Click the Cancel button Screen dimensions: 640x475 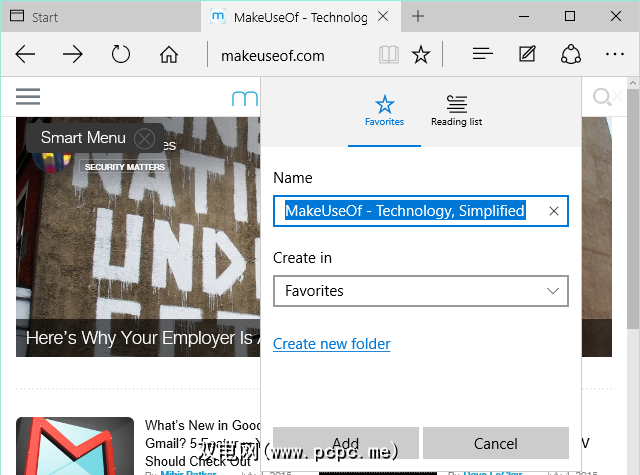pos(496,443)
